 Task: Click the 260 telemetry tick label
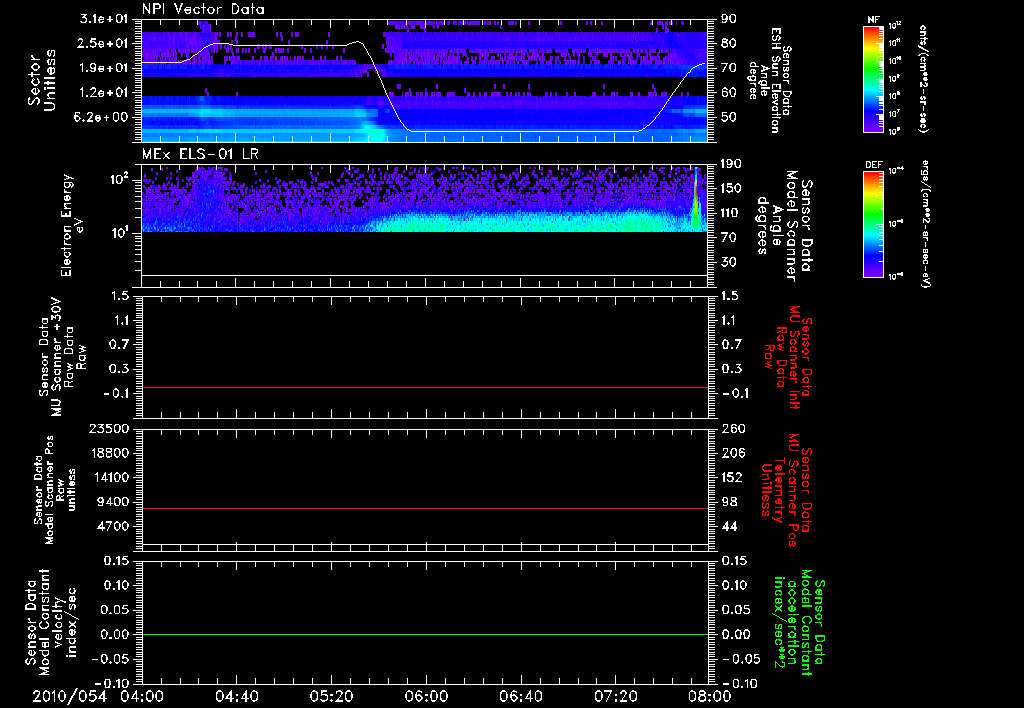click(732, 429)
